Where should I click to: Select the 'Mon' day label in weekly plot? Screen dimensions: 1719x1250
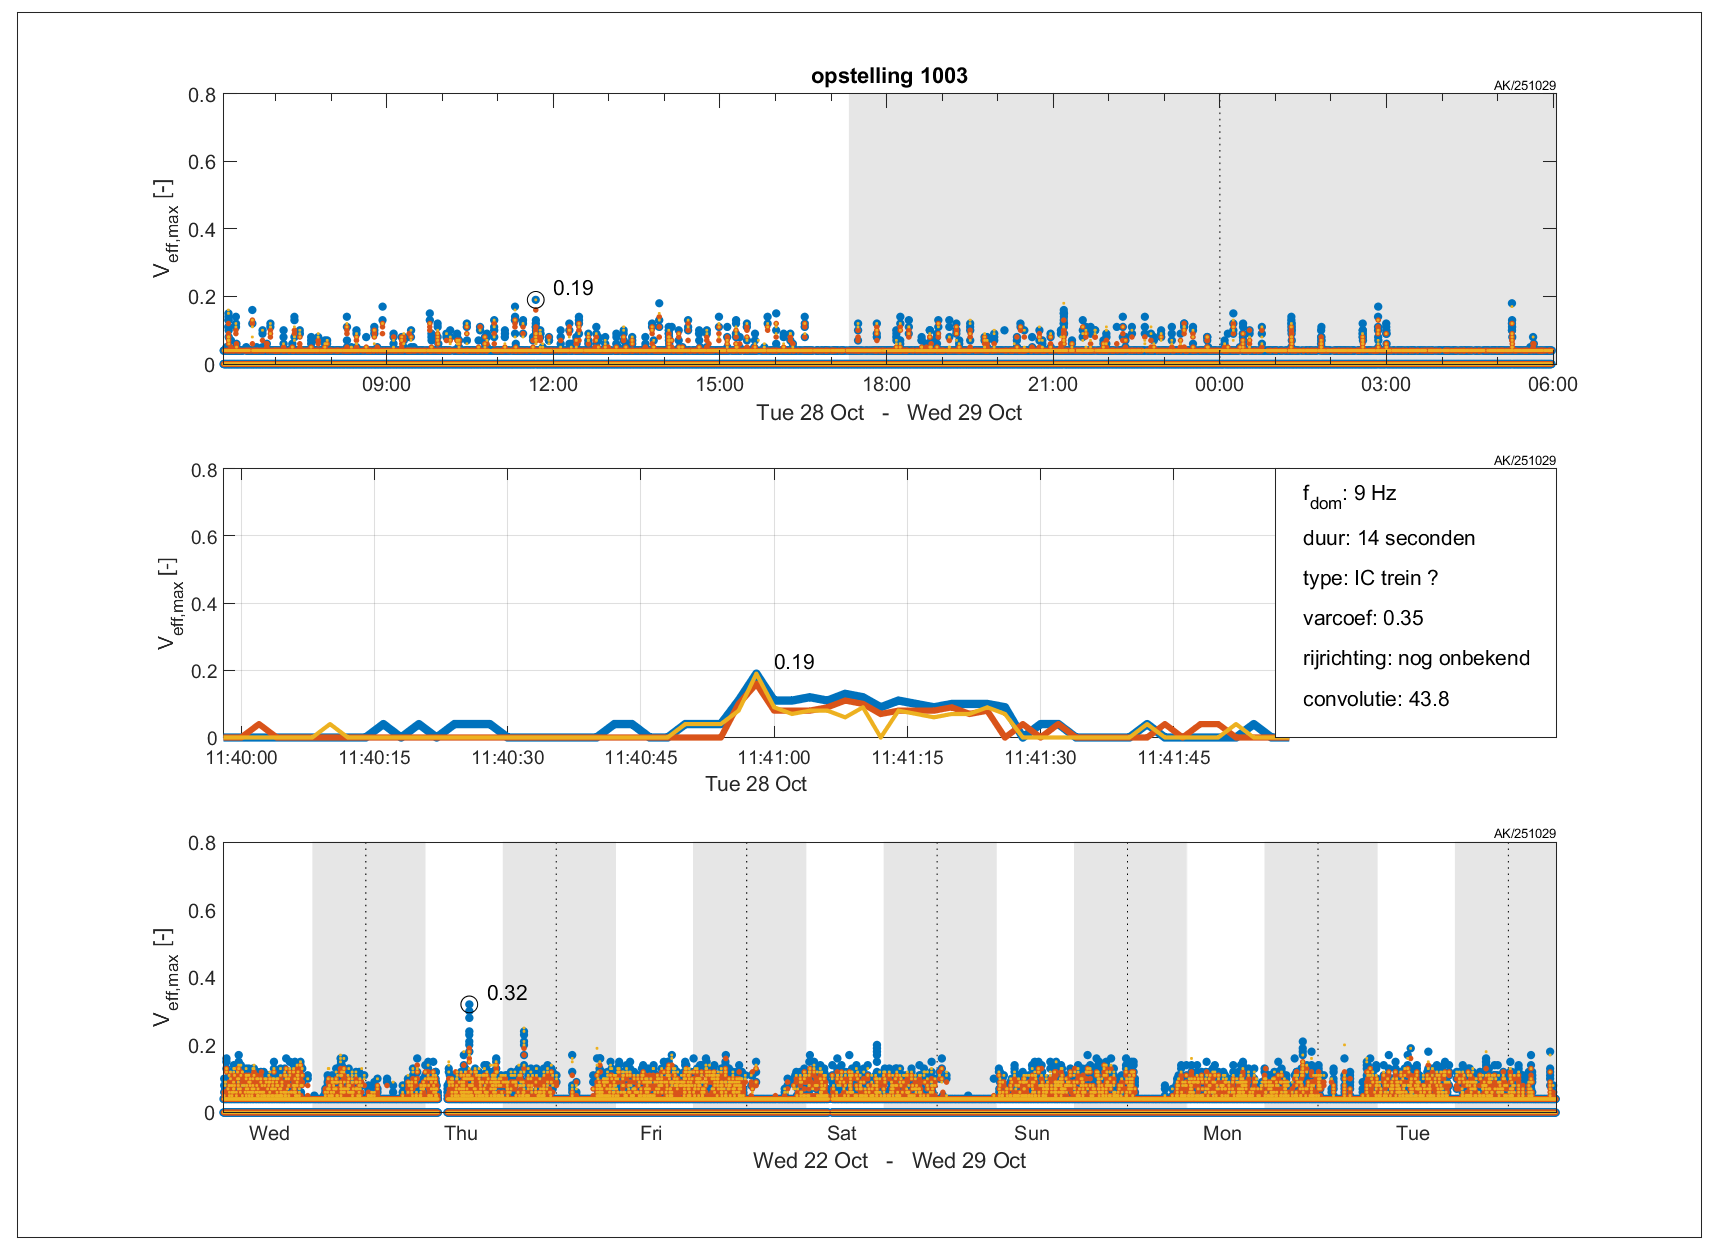coord(1221,1133)
